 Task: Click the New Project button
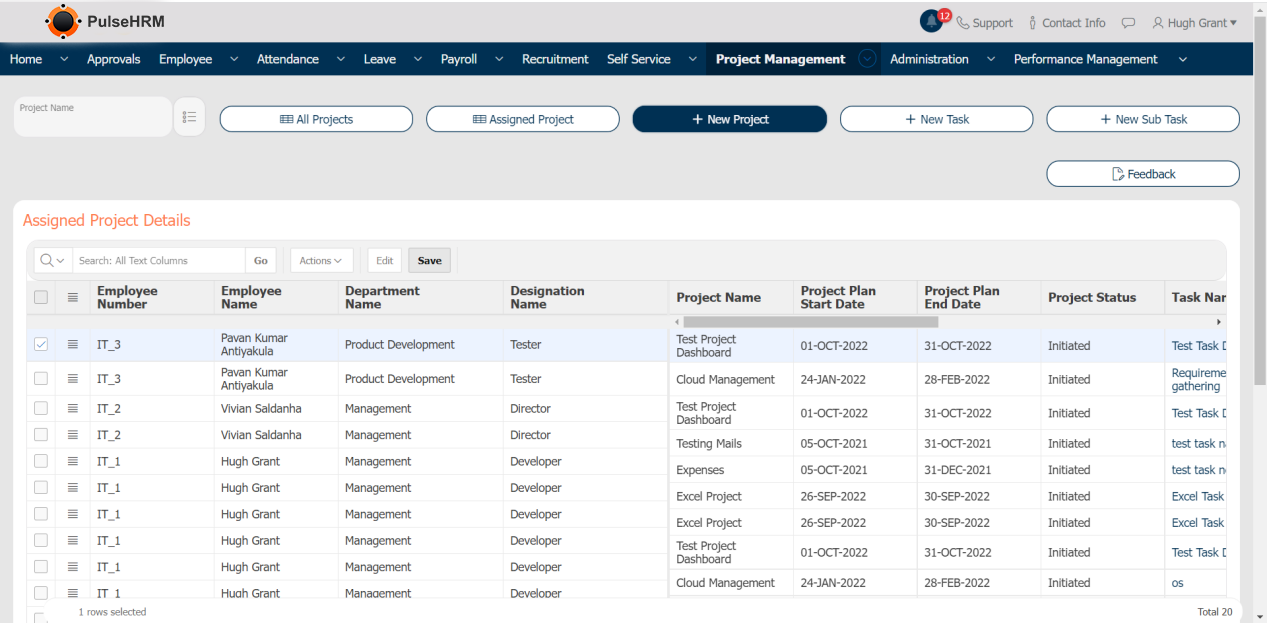coord(729,119)
